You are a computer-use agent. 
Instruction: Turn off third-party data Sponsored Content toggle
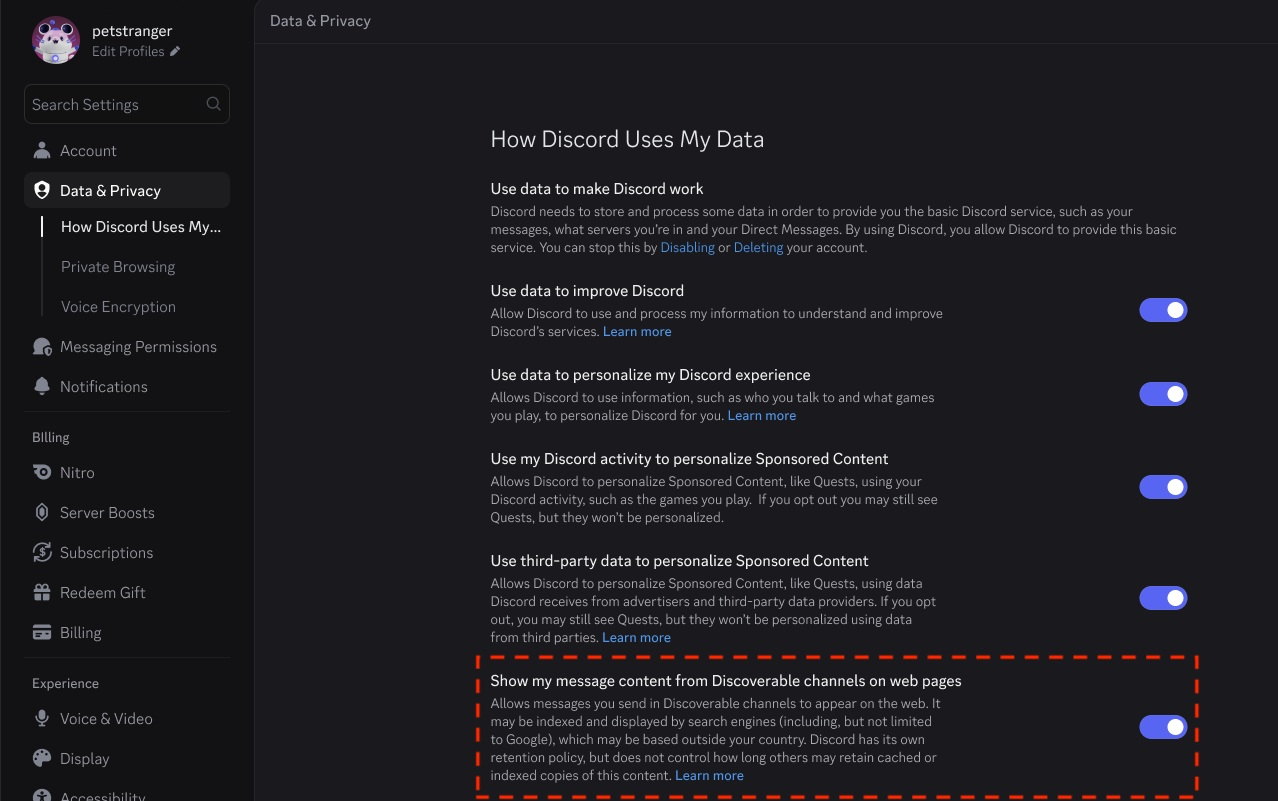coord(1163,598)
